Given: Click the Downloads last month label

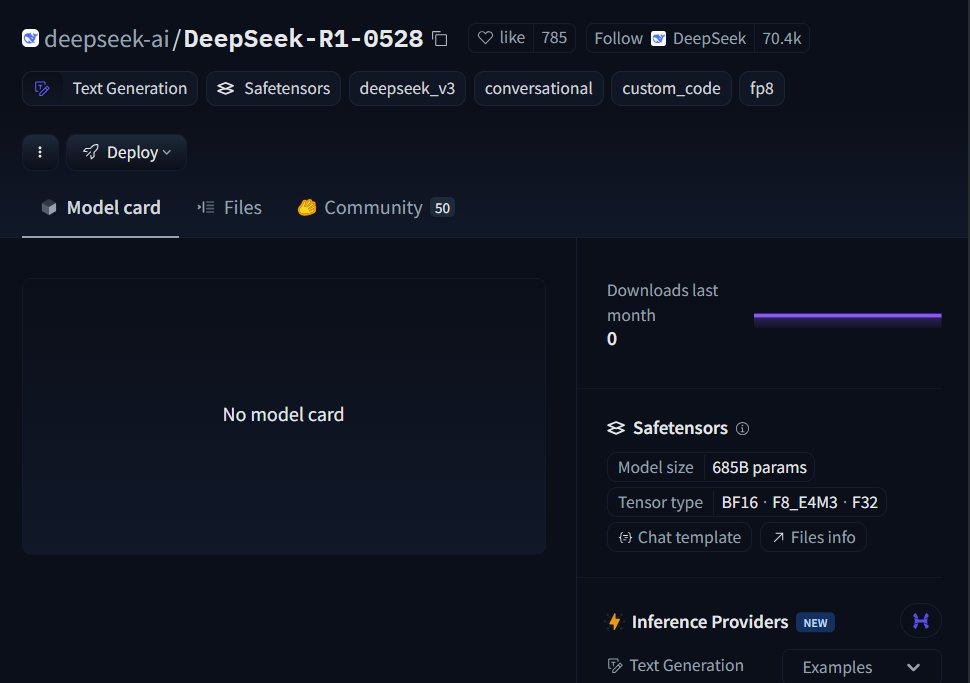Looking at the screenshot, I should [x=663, y=303].
